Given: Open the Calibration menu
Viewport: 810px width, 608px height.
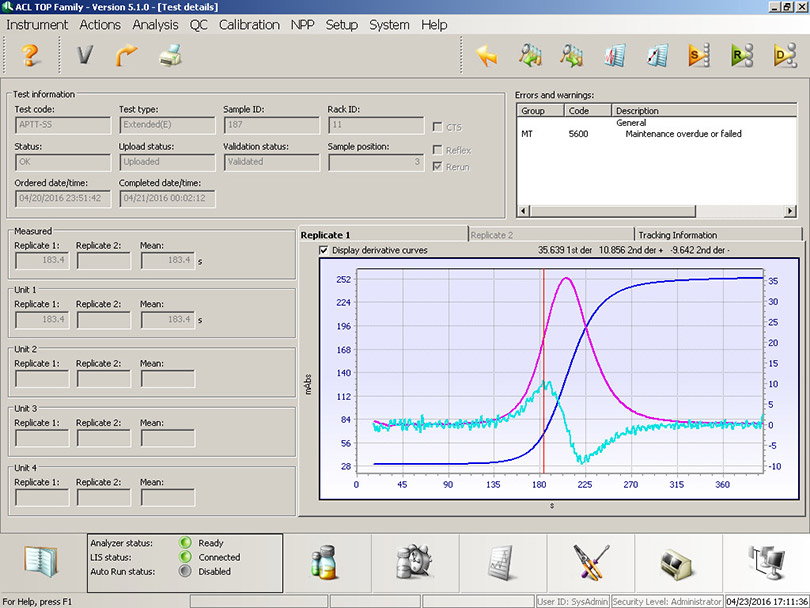Looking at the screenshot, I should (x=249, y=25).
